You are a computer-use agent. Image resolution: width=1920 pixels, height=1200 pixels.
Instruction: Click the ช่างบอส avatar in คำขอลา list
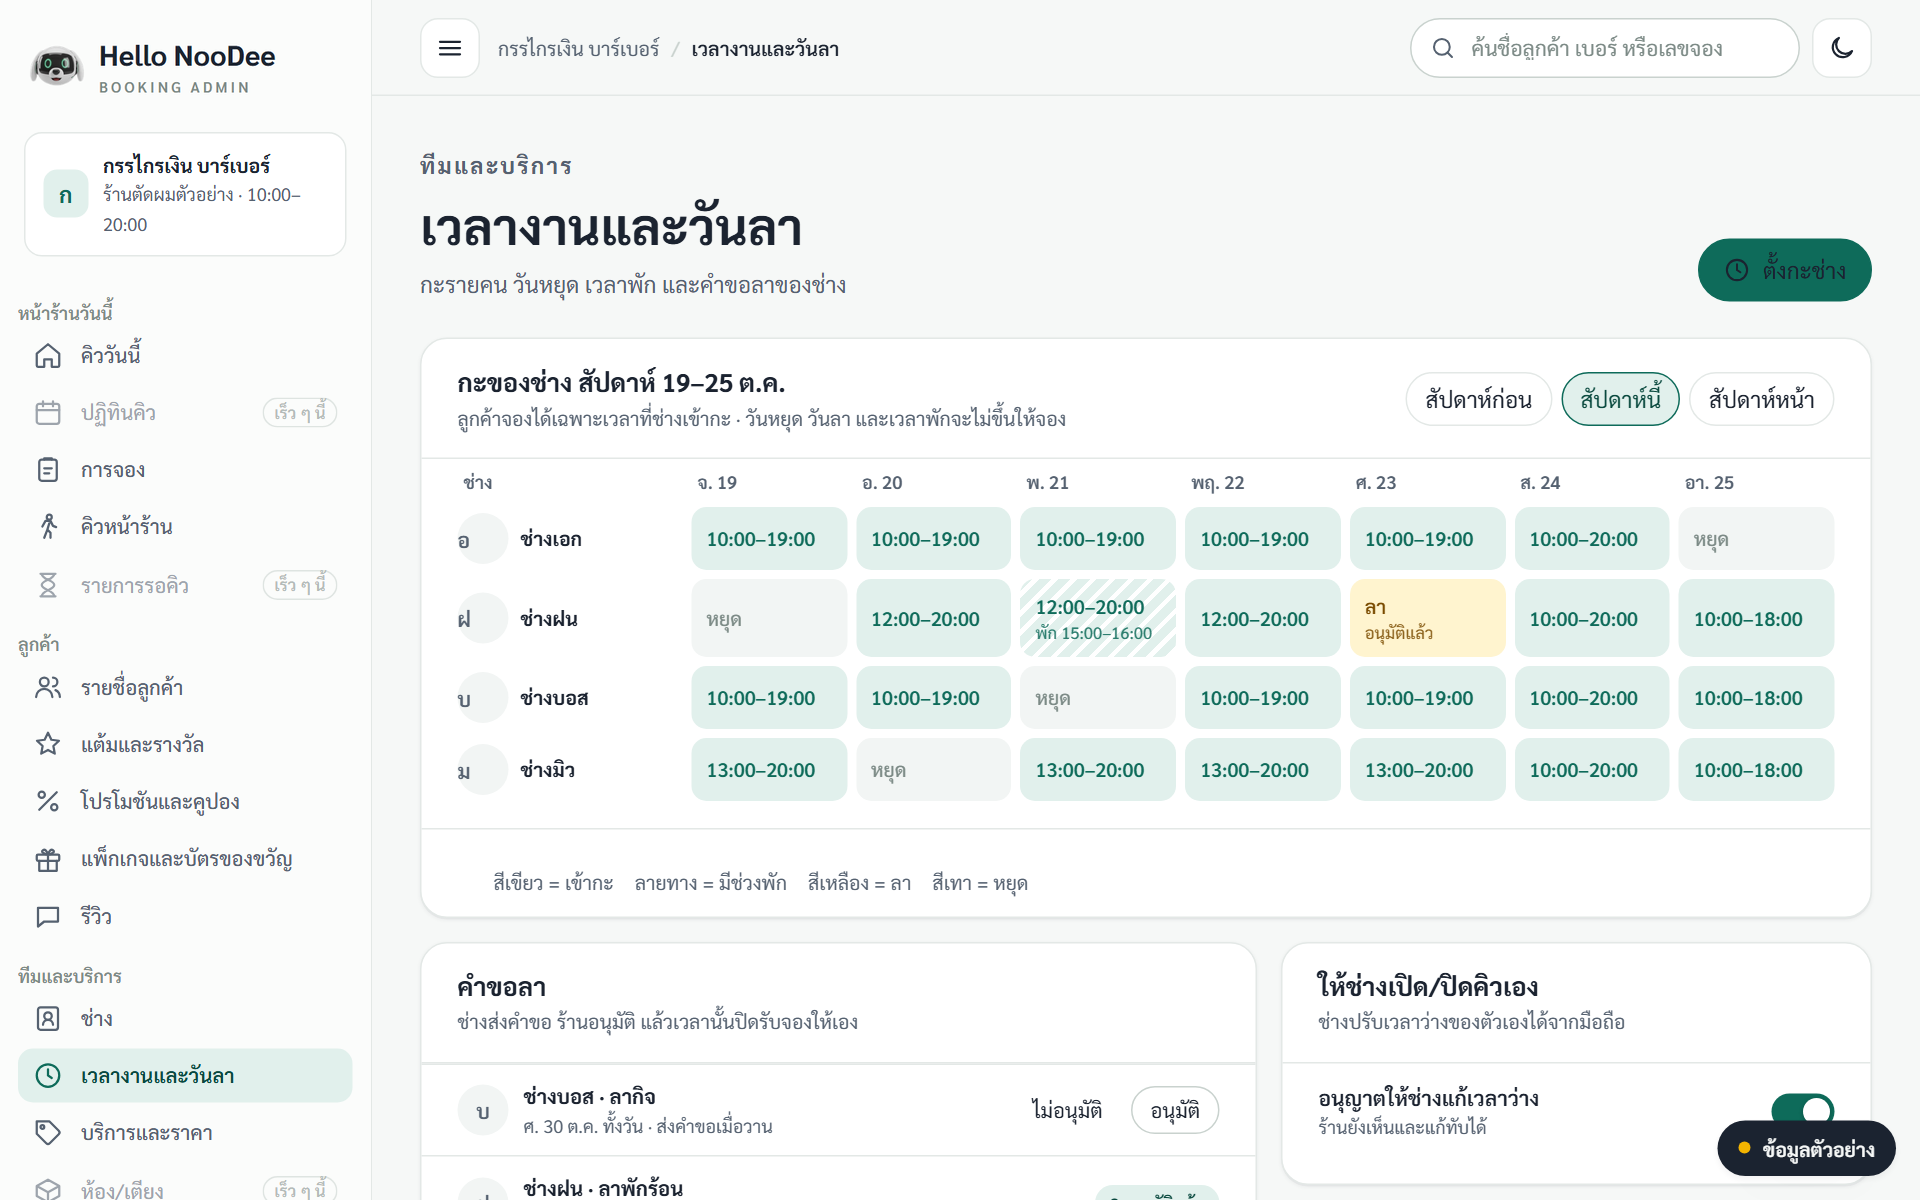coord(483,1110)
